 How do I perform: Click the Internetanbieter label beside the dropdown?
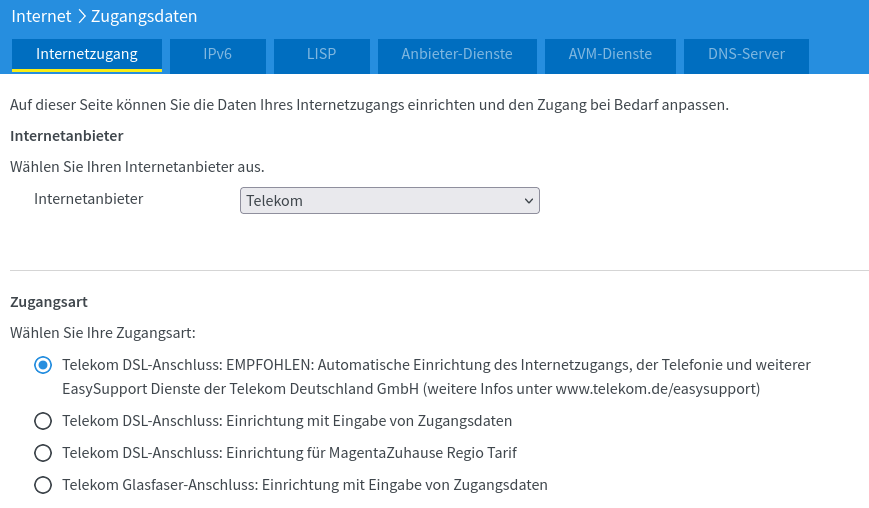(88, 199)
